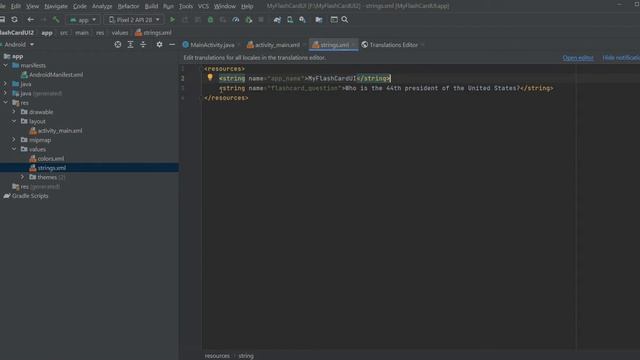Click Attach Debugger to Android Process icon
640x360 pixels.
[x=249, y=20]
